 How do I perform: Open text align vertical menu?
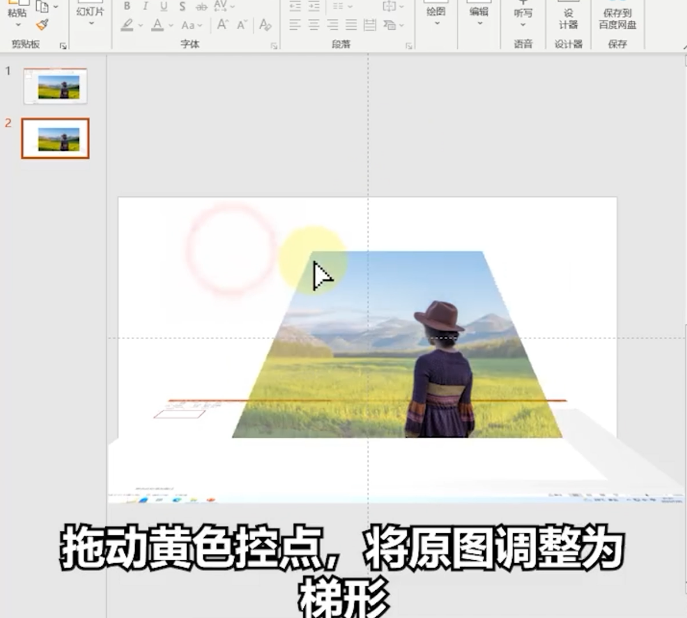pos(393,6)
